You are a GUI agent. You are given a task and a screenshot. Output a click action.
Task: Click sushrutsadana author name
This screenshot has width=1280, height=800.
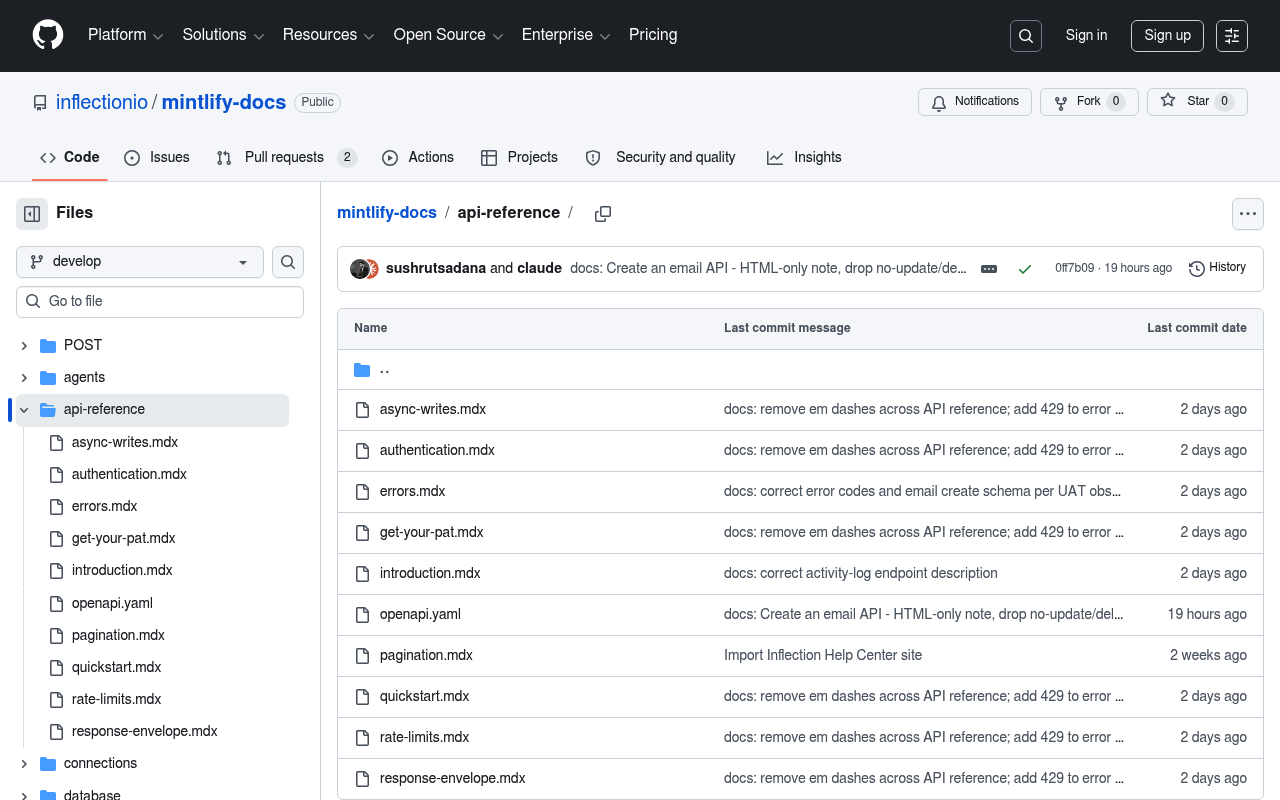coord(436,268)
